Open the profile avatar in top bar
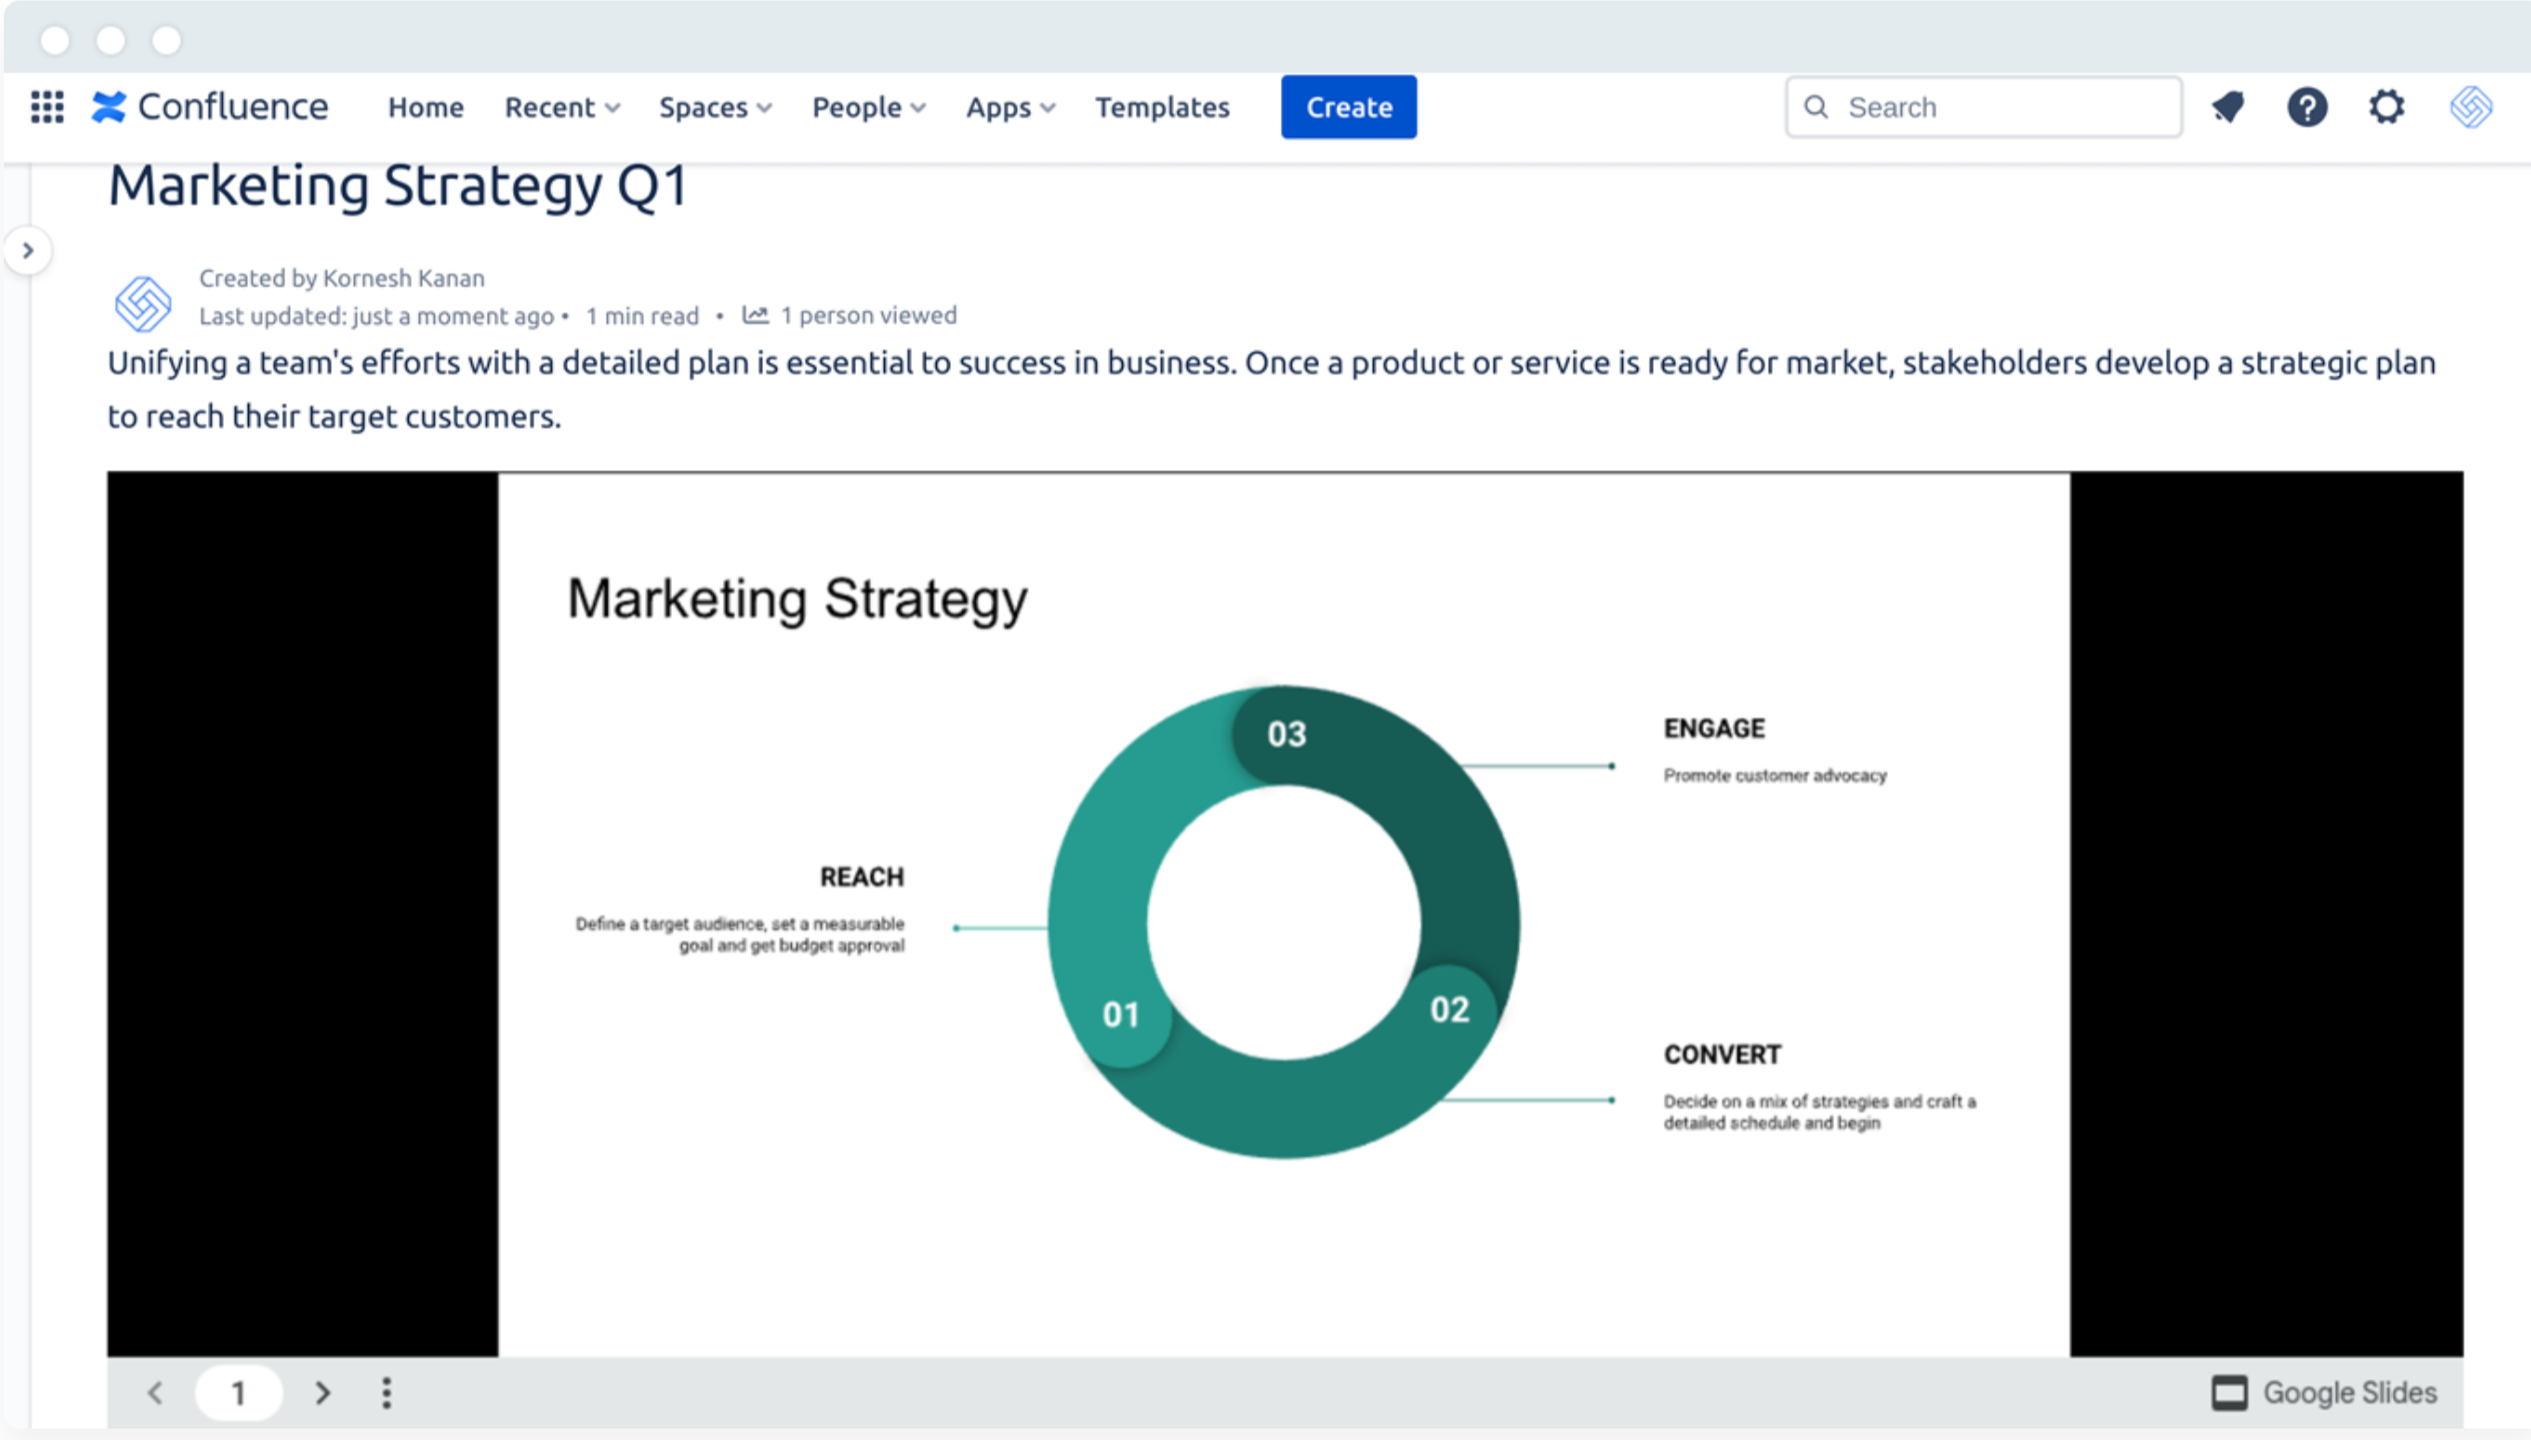Image resolution: width=2531 pixels, height=1440 pixels. point(2470,107)
